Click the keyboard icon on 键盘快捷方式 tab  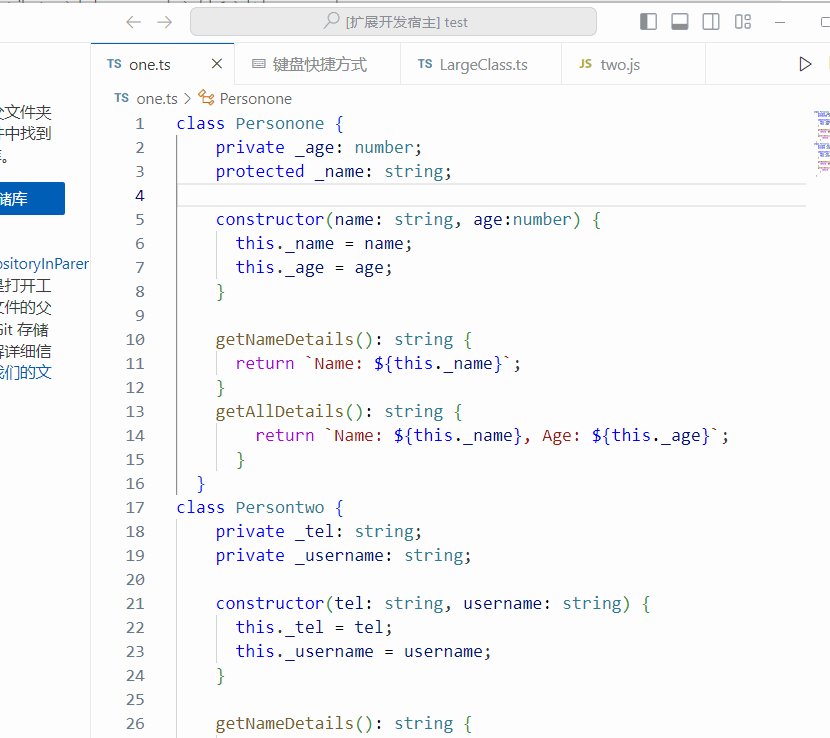(x=259, y=64)
